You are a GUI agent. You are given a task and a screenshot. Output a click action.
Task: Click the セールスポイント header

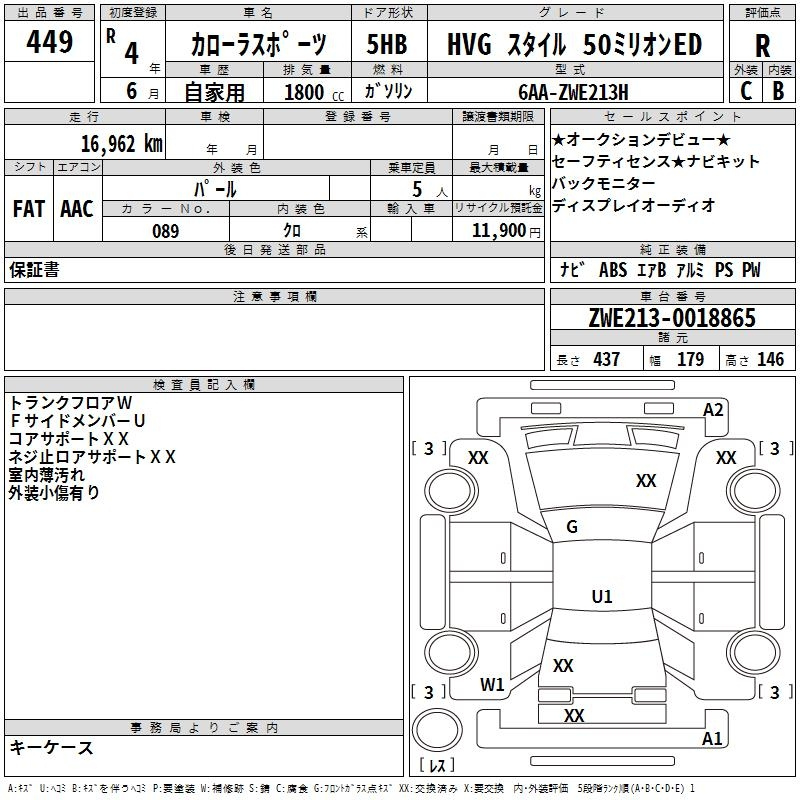pyautogui.click(x=672, y=116)
